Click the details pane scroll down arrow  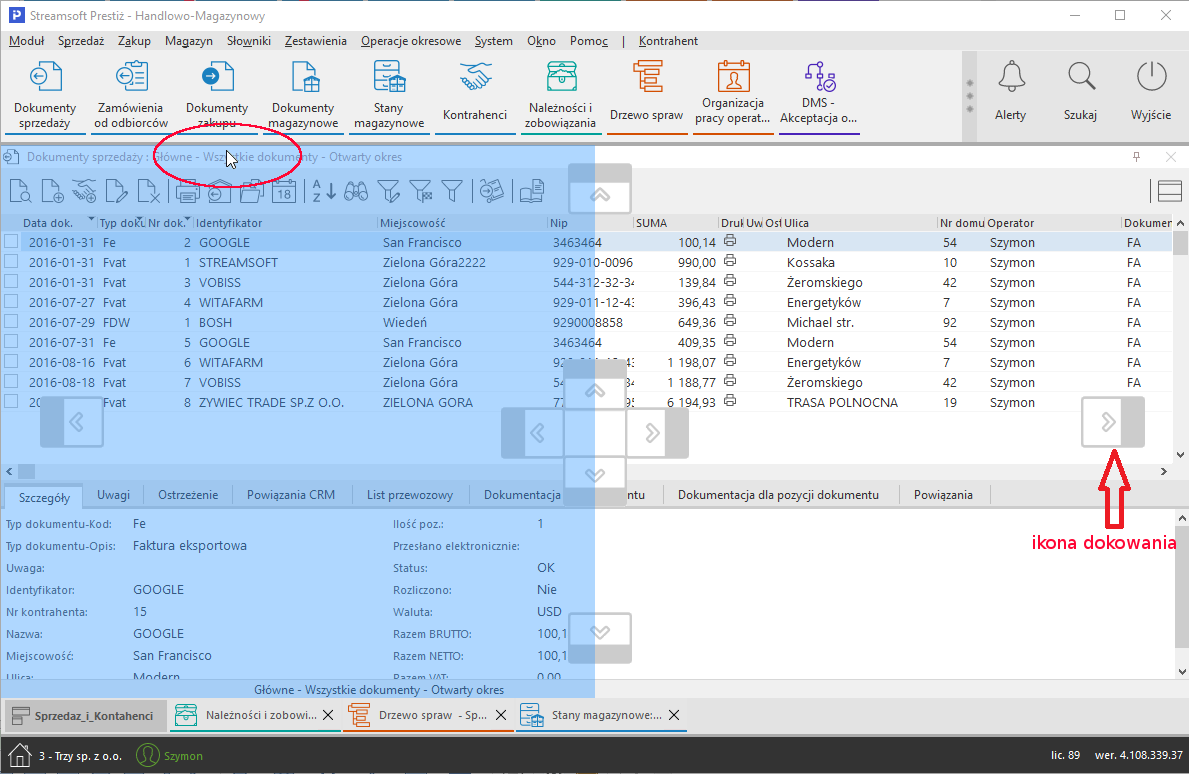[1181, 672]
